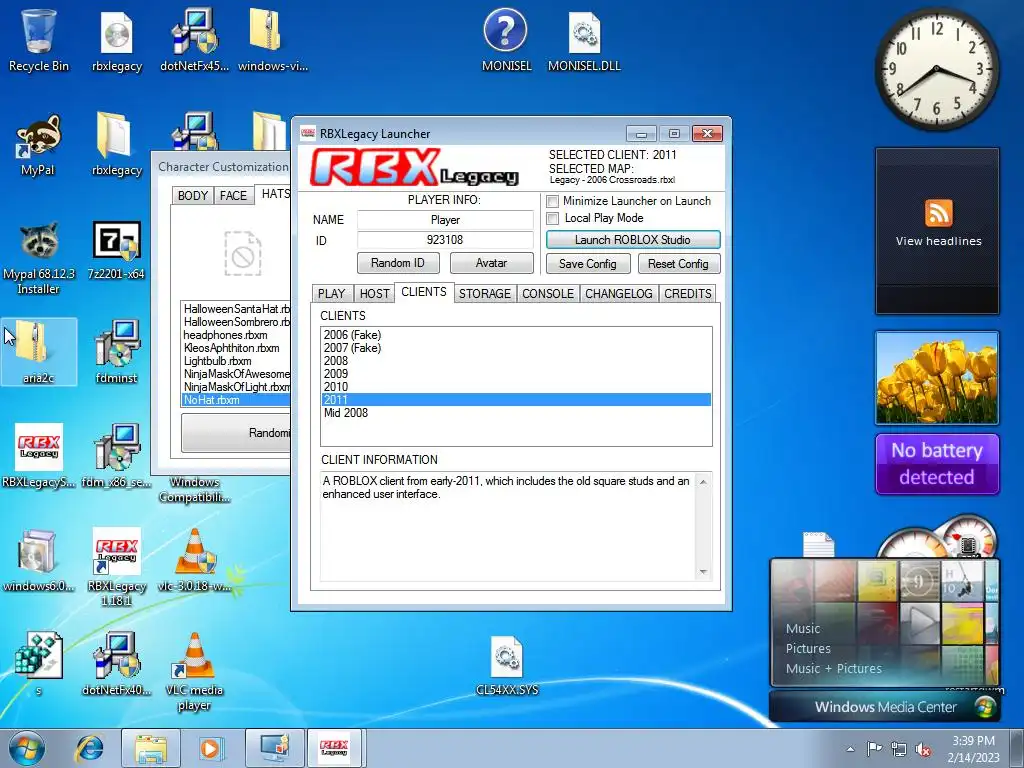1024x768 pixels.
Task: Open the MONISEL help file icon
Action: pyautogui.click(x=506, y=41)
